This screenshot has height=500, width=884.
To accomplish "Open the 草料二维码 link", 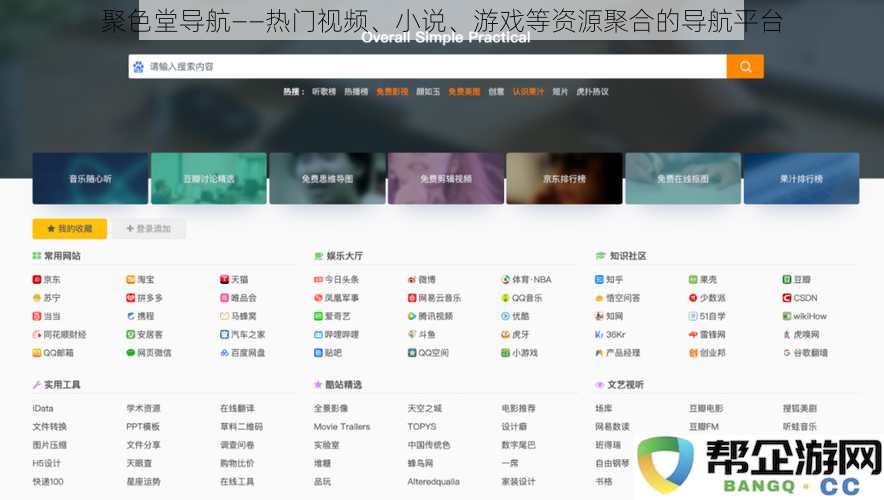I will pos(241,427).
